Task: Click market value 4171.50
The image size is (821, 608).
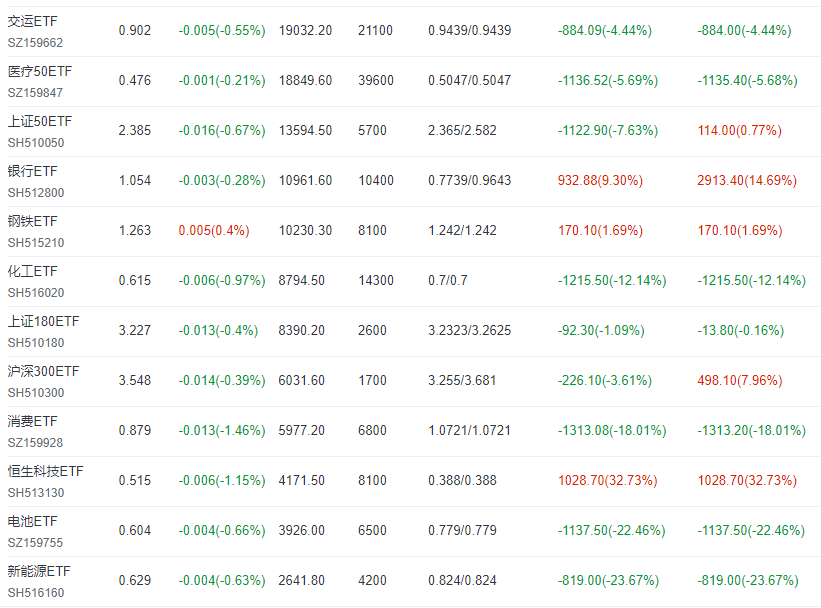Action: (x=302, y=480)
